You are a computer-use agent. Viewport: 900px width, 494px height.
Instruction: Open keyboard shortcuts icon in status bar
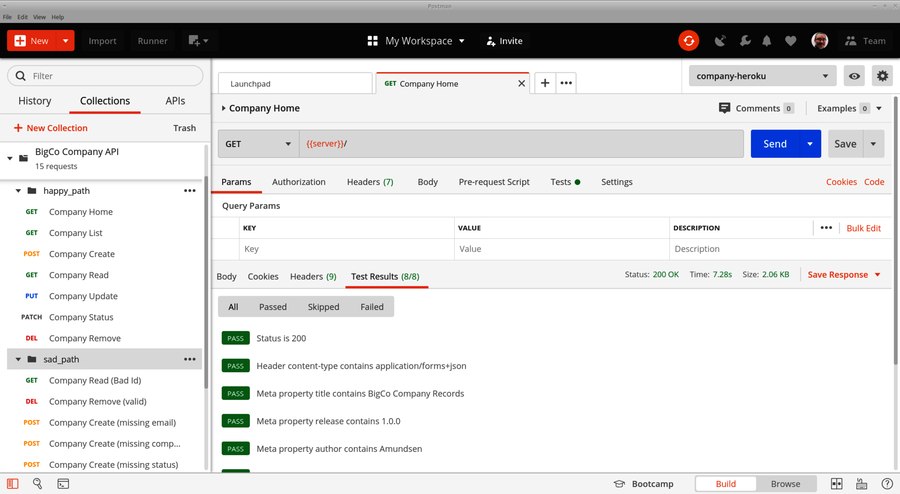[x=862, y=484]
